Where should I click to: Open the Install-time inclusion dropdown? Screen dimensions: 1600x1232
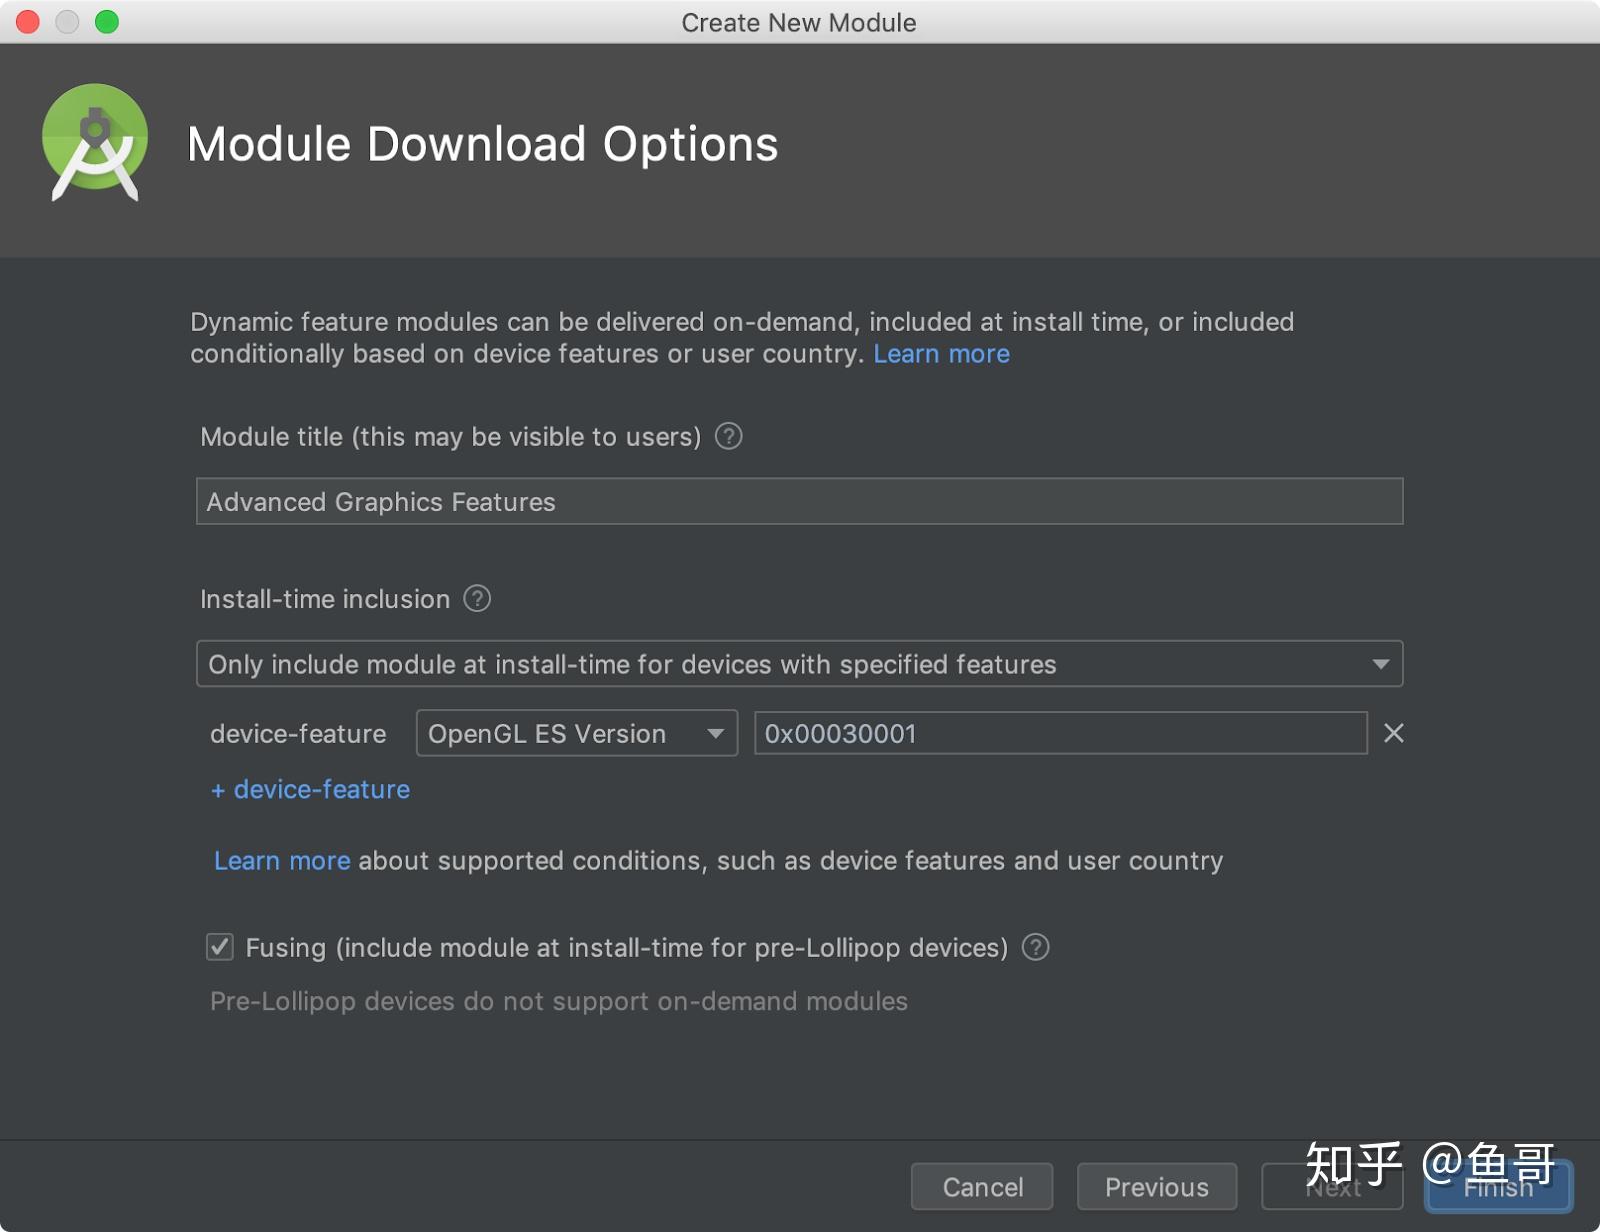(x=799, y=664)
